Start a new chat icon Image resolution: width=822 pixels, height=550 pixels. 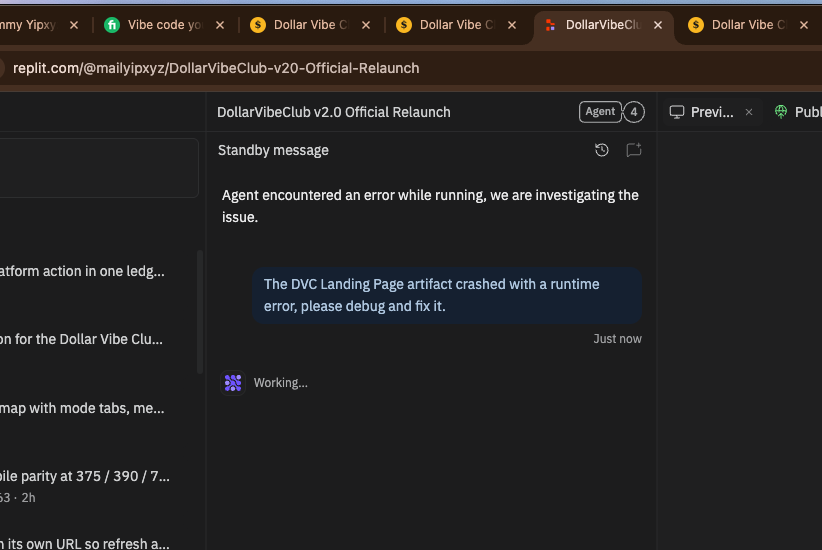pos(634,150)
